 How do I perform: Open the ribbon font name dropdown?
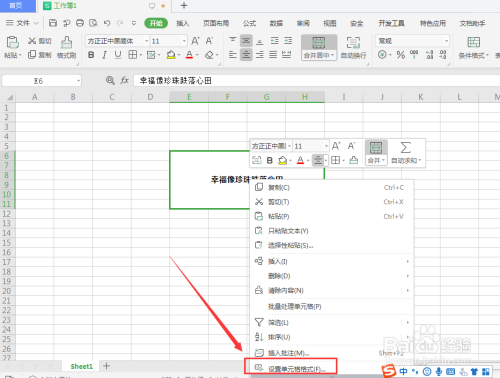(x=146, y=41)
